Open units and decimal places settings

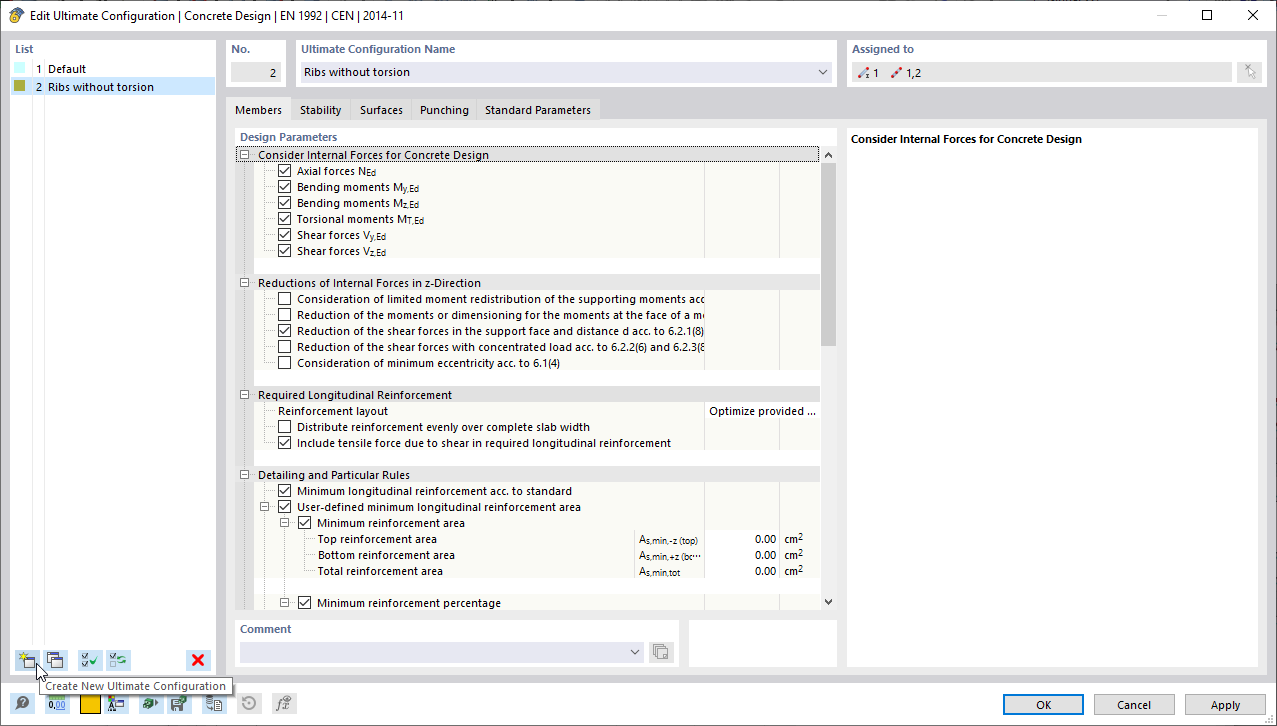(57, 704)
